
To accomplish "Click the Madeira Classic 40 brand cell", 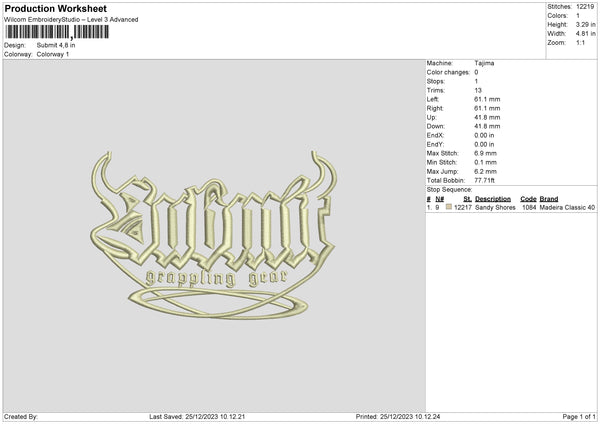I will click(567, 207).
